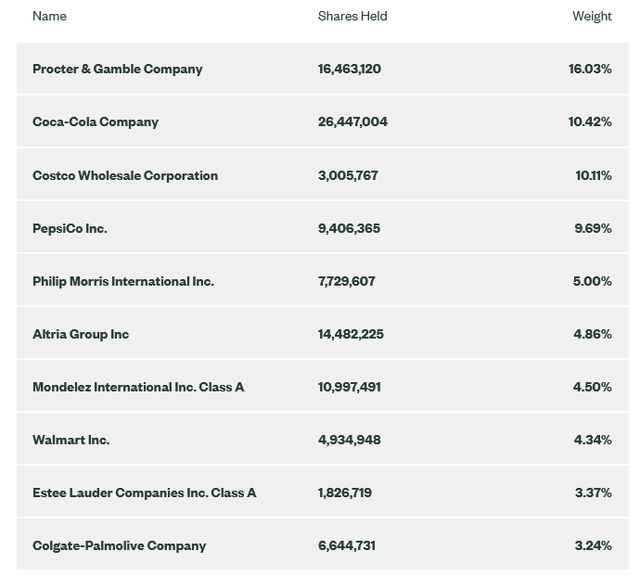The width and height of the screenshot is (640, 576).
Task: Click the Weight column header
Action: [592, 16]
